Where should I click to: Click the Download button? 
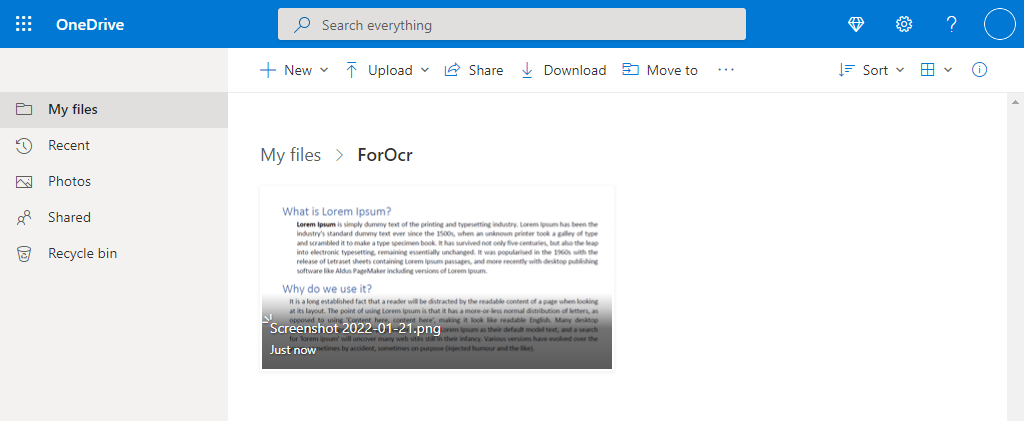point(563,70)
